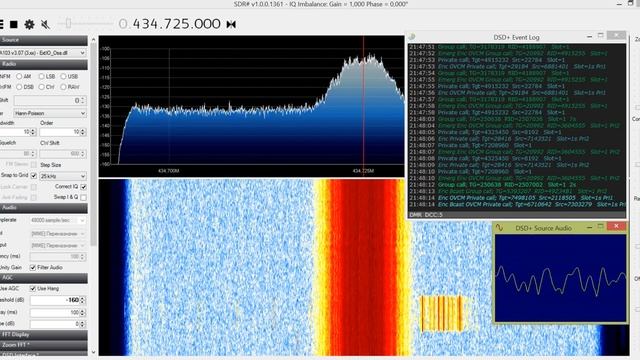Click the DSD+ Source Audio waveform display

point(560,278)
